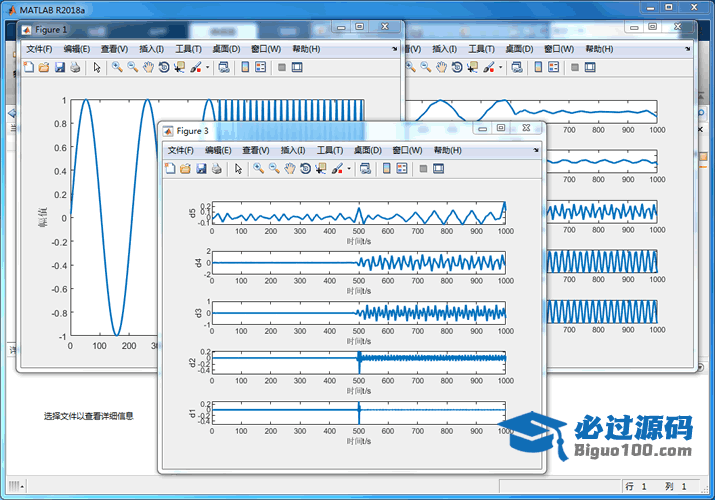This screenshot has width=715, height=500.
Task: Open 窗口(W) menu in Figure 3
Action: (x=407, y=150)
